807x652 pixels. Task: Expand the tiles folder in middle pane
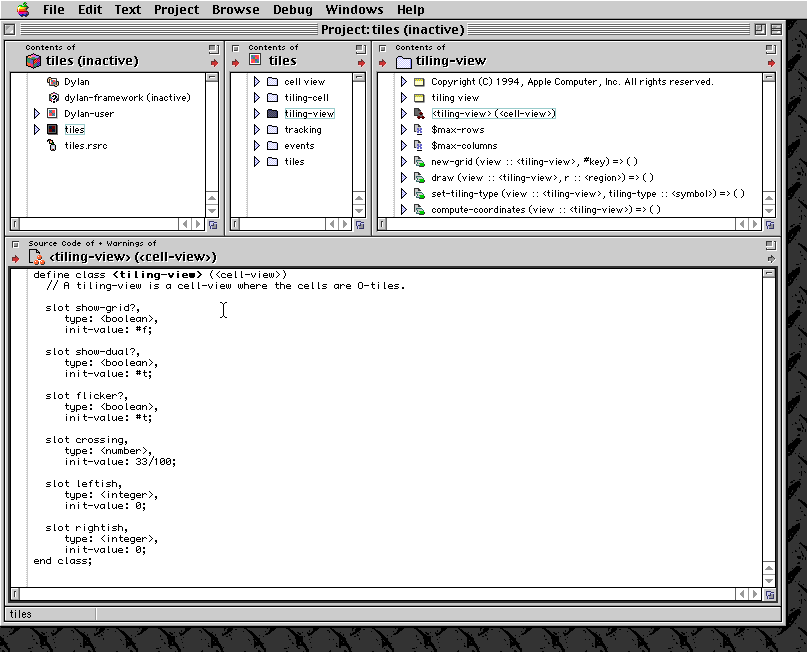pyautogui.click(x=257, y=161)
